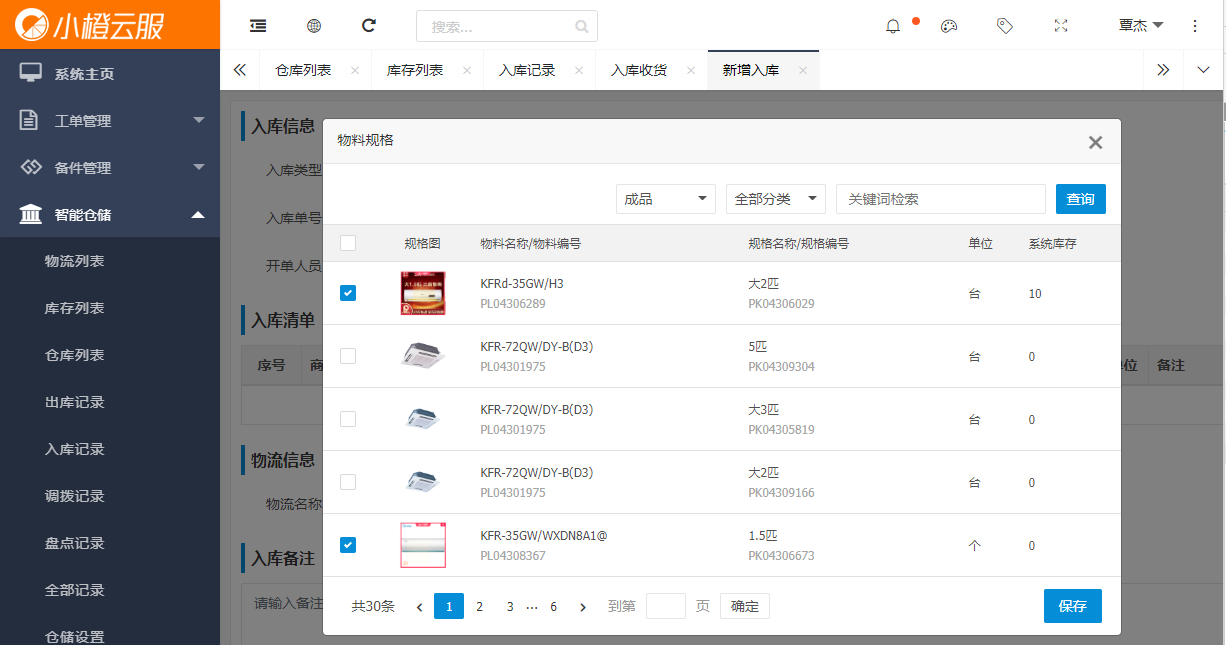Open the 全部分类 category dropdown
Viewport: 1226px width, 645px height.
coord(775,199)
